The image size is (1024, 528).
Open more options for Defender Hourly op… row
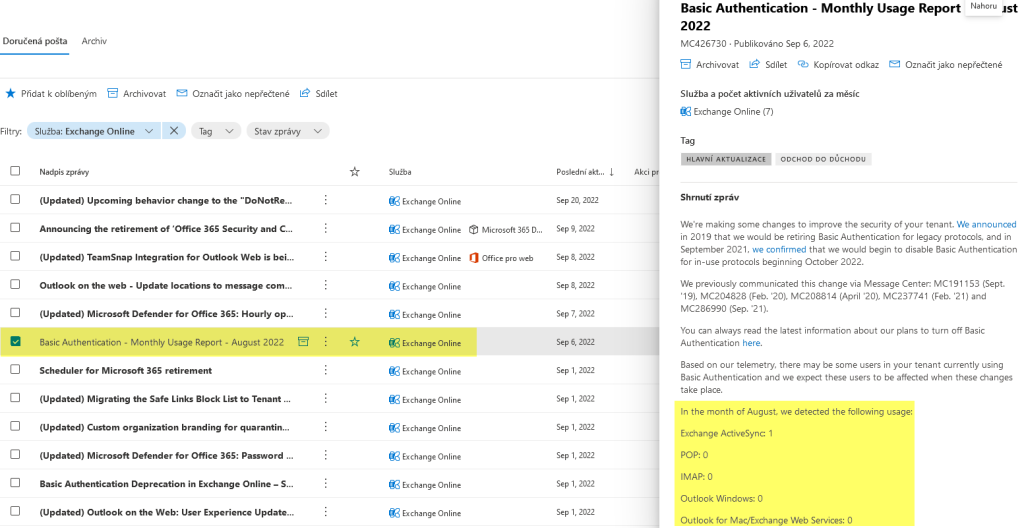[325, 313]
